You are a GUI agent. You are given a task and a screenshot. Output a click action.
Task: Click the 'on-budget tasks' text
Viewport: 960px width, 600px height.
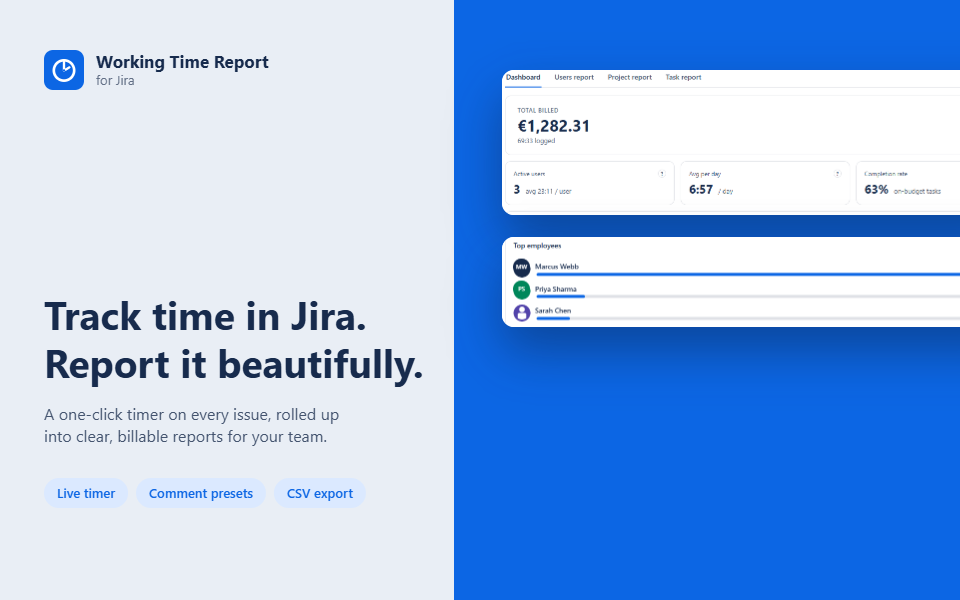[917, 192]
